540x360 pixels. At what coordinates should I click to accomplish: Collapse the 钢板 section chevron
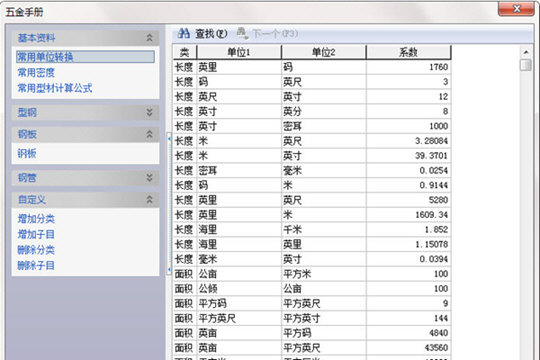pyautogui.click(x=149, y=134)
